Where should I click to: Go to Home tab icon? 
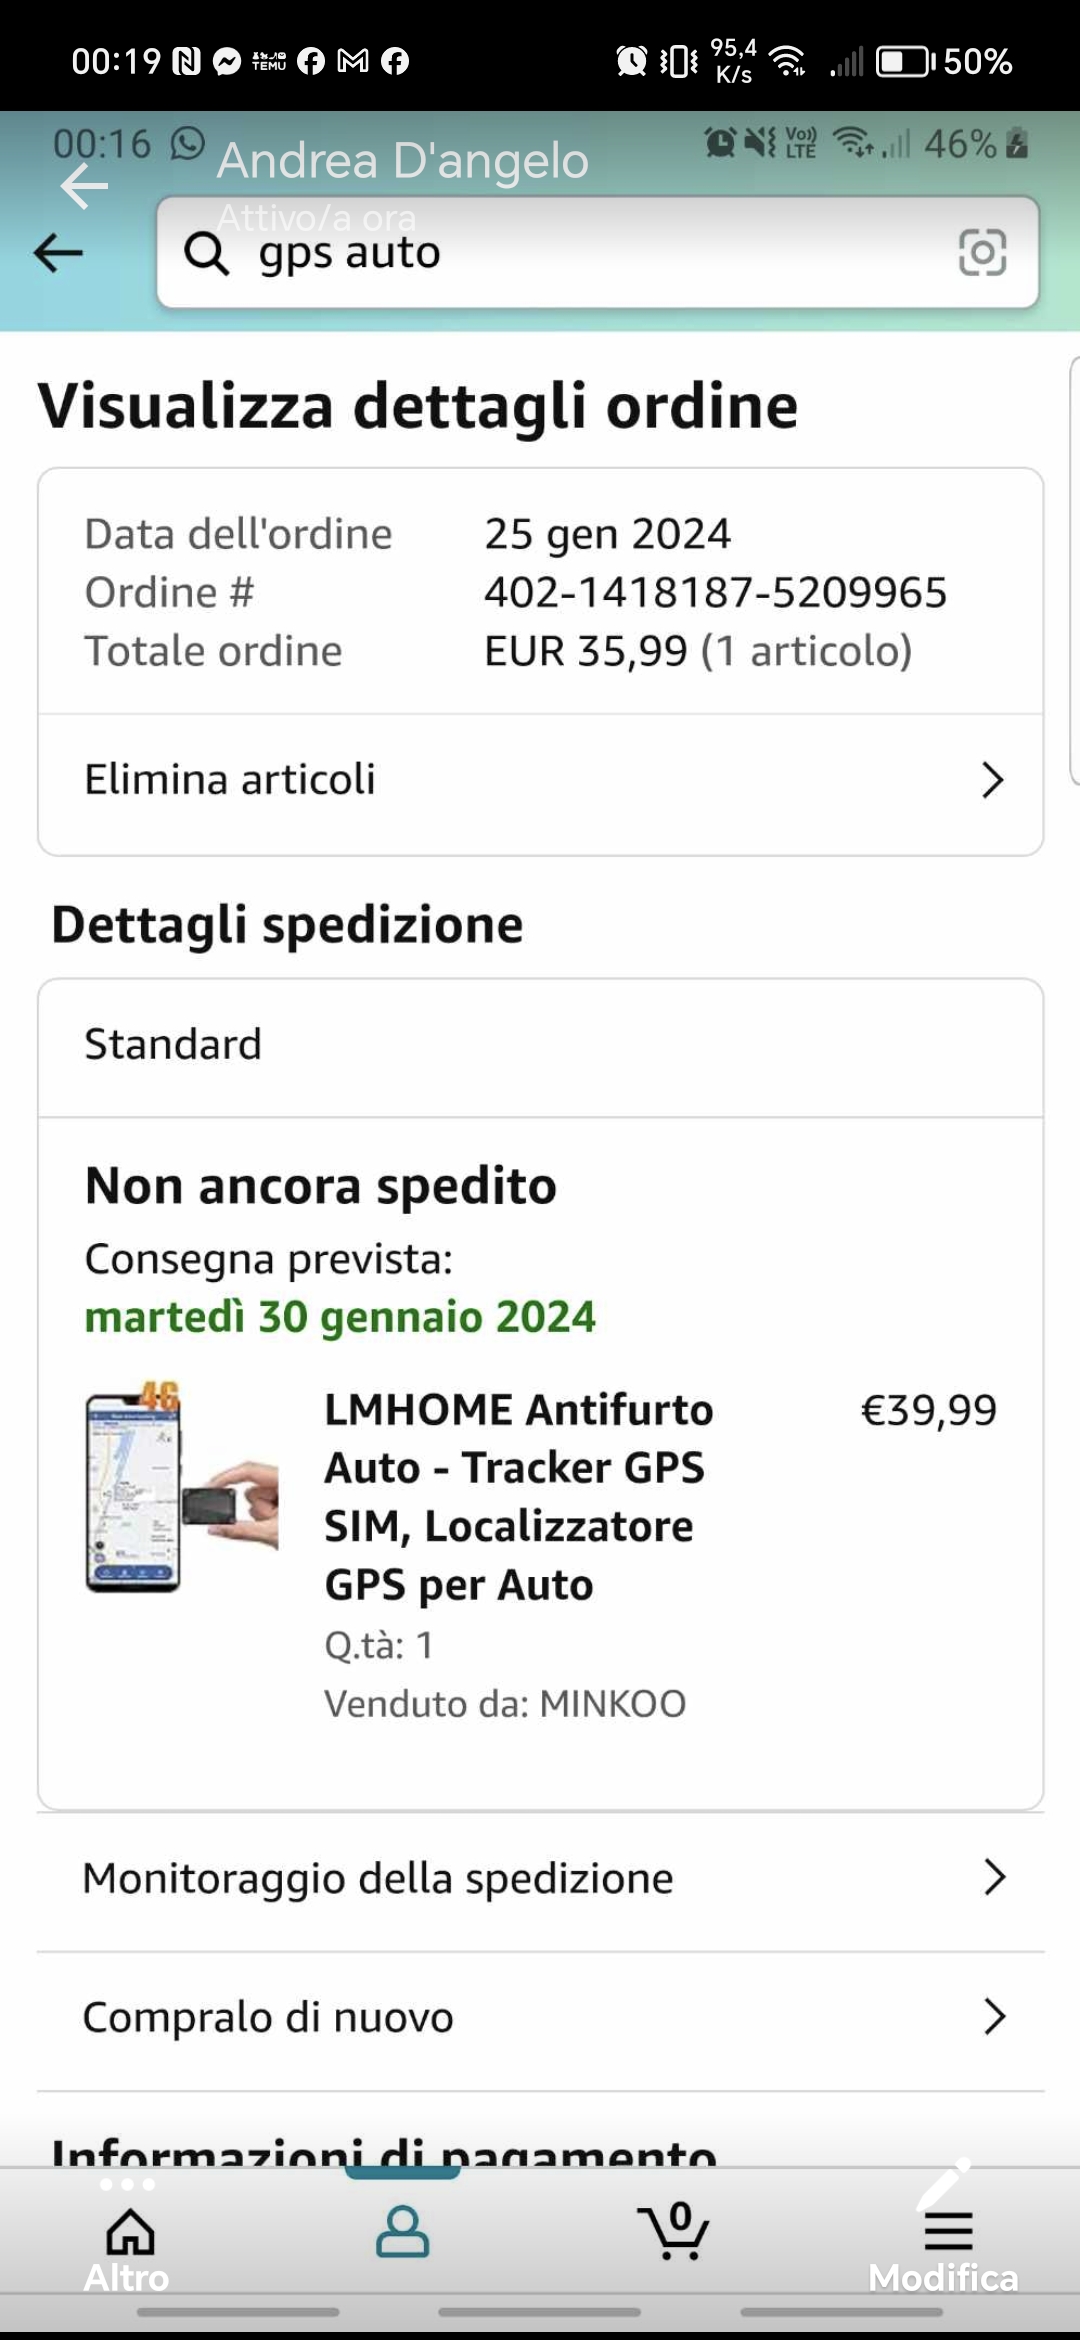130,2232
